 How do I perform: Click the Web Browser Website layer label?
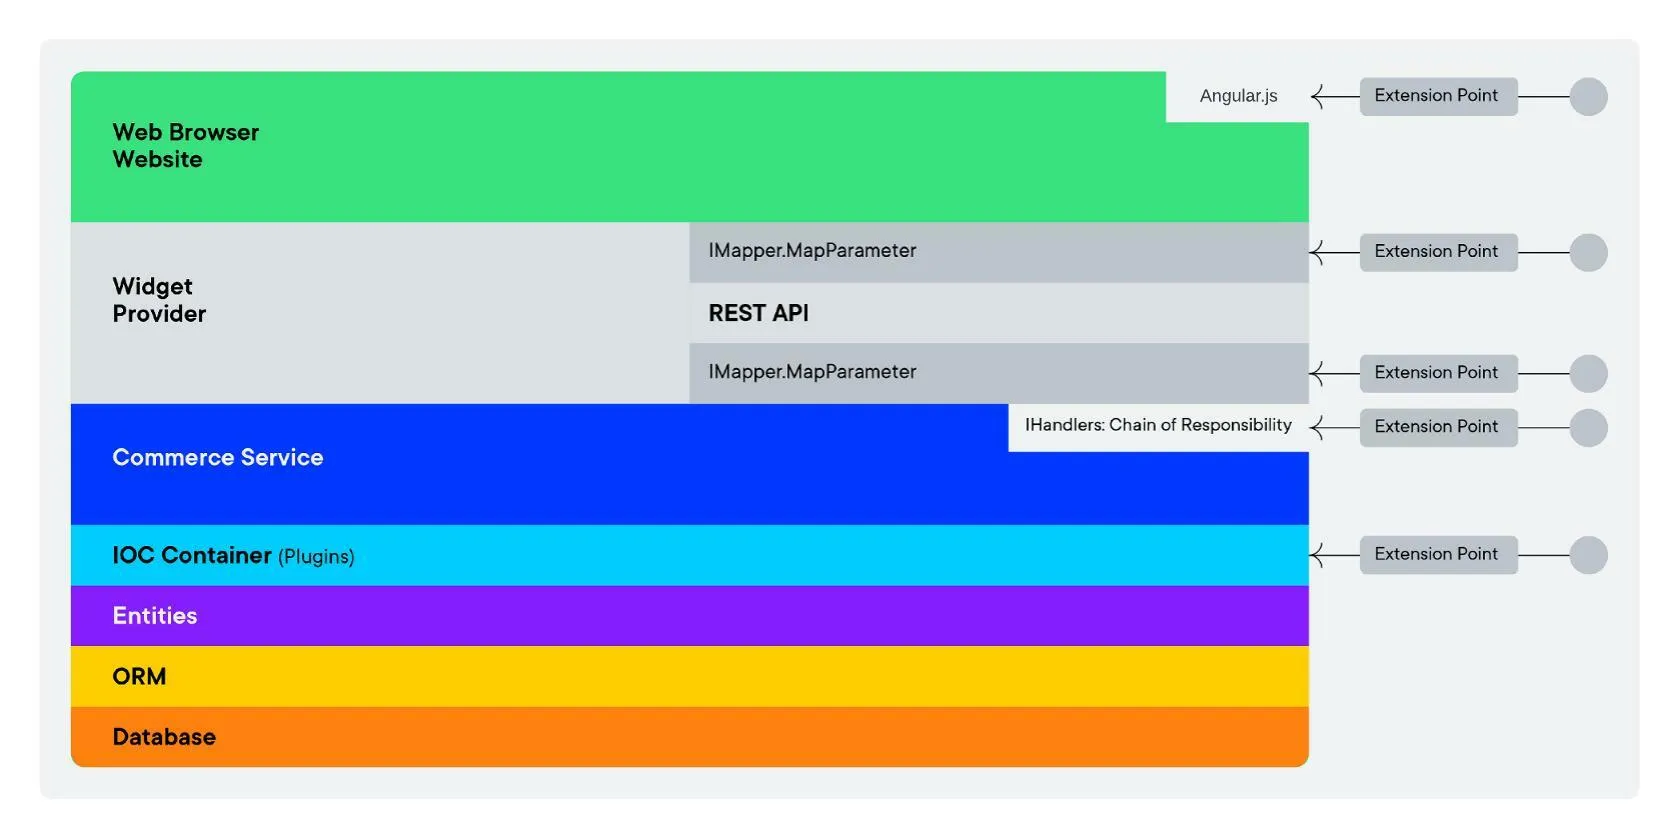pyautogui.click(x=186, y=146)
